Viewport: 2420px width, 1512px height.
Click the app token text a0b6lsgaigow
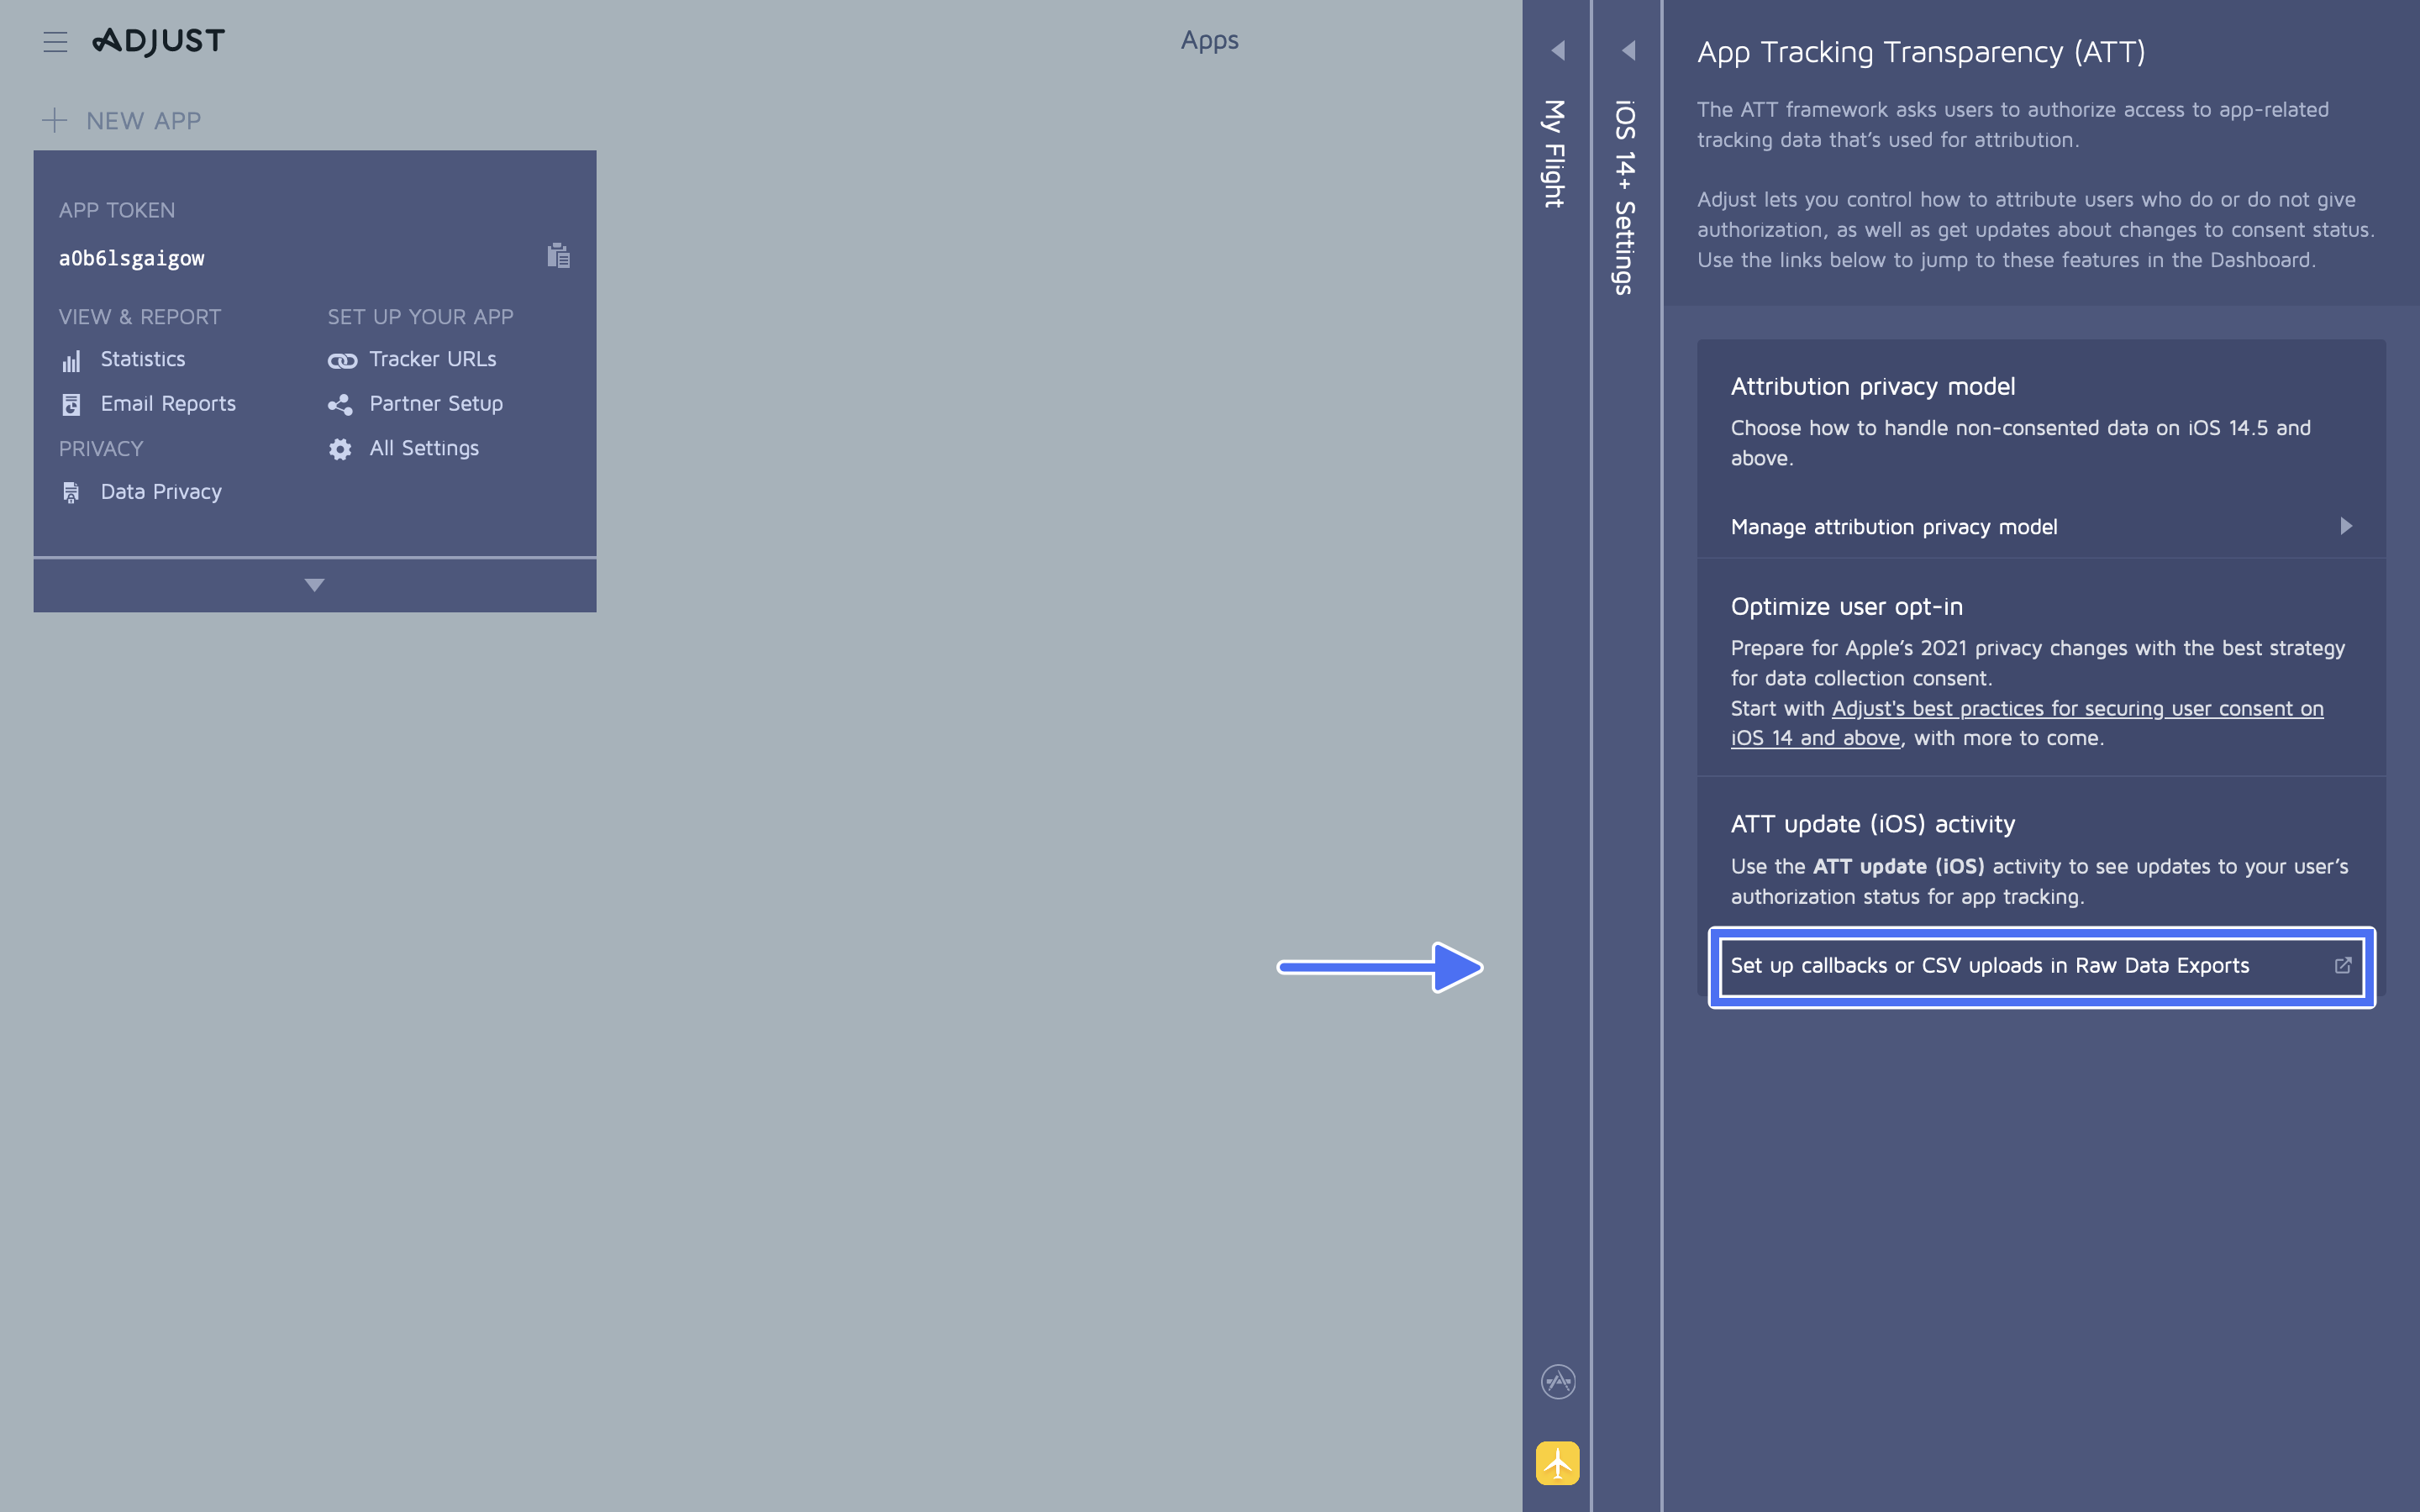tap(132, 258)
